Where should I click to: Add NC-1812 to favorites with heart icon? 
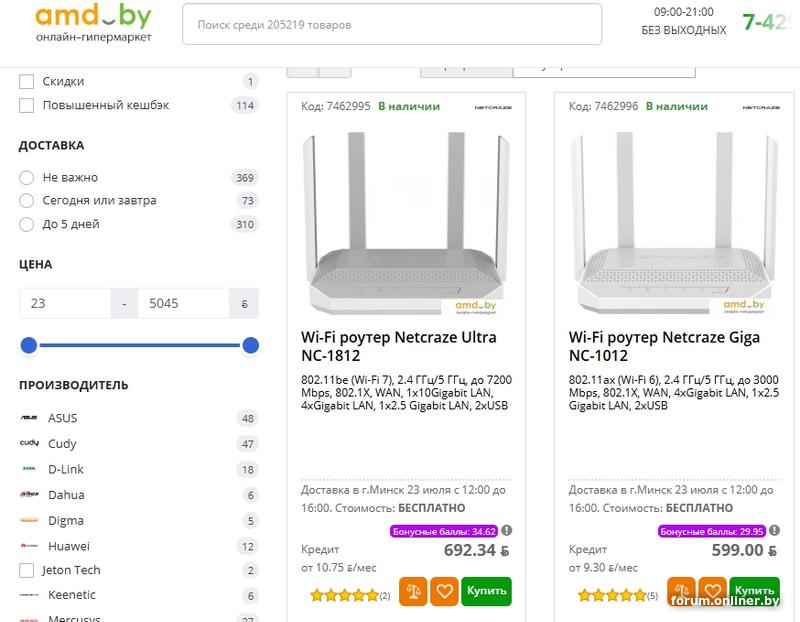[444, 591]
